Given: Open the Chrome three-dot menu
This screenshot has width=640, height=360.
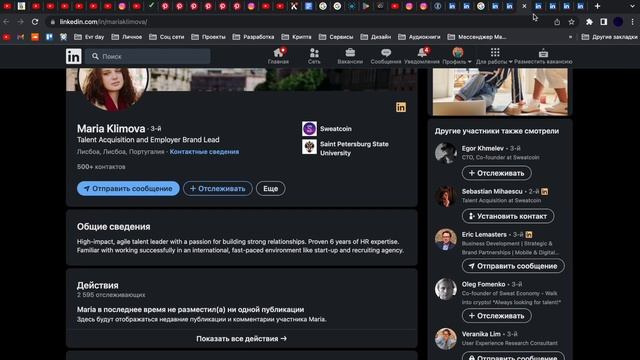Looking at the screenshot, I should click(633, 22).
